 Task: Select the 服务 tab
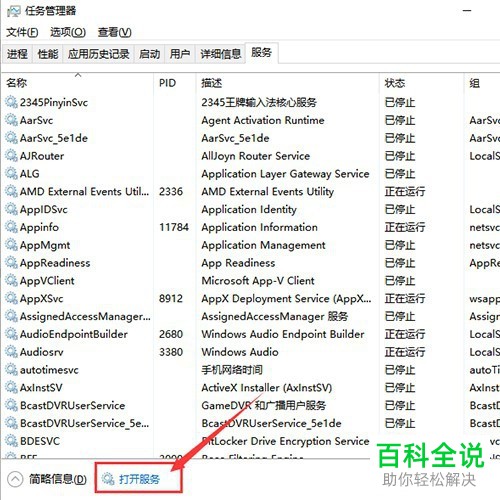click(x=262, y=53)
